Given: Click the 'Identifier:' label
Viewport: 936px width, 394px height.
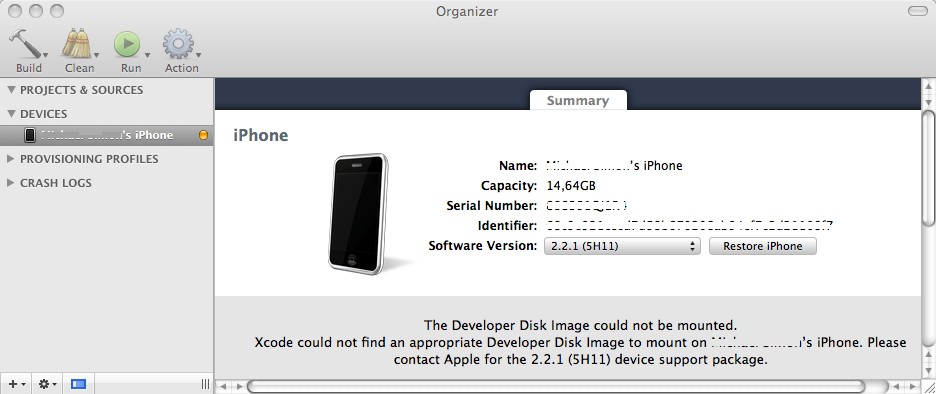Looking at the screenshot, I should pyautogui.click(x=507, y=226).
